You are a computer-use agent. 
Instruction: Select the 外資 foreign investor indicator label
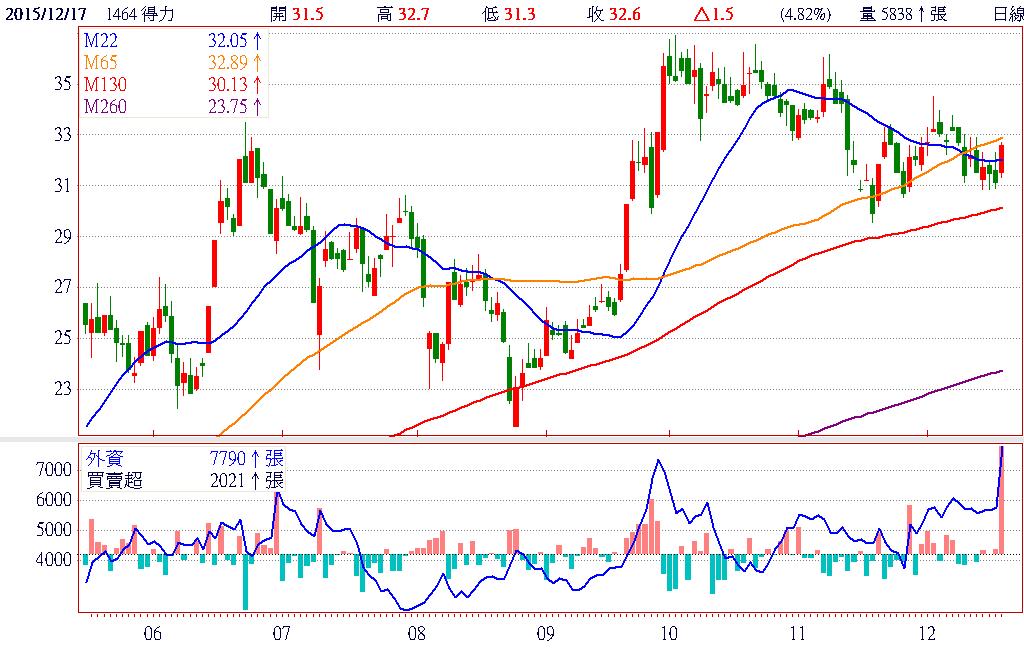pos(106,459)
